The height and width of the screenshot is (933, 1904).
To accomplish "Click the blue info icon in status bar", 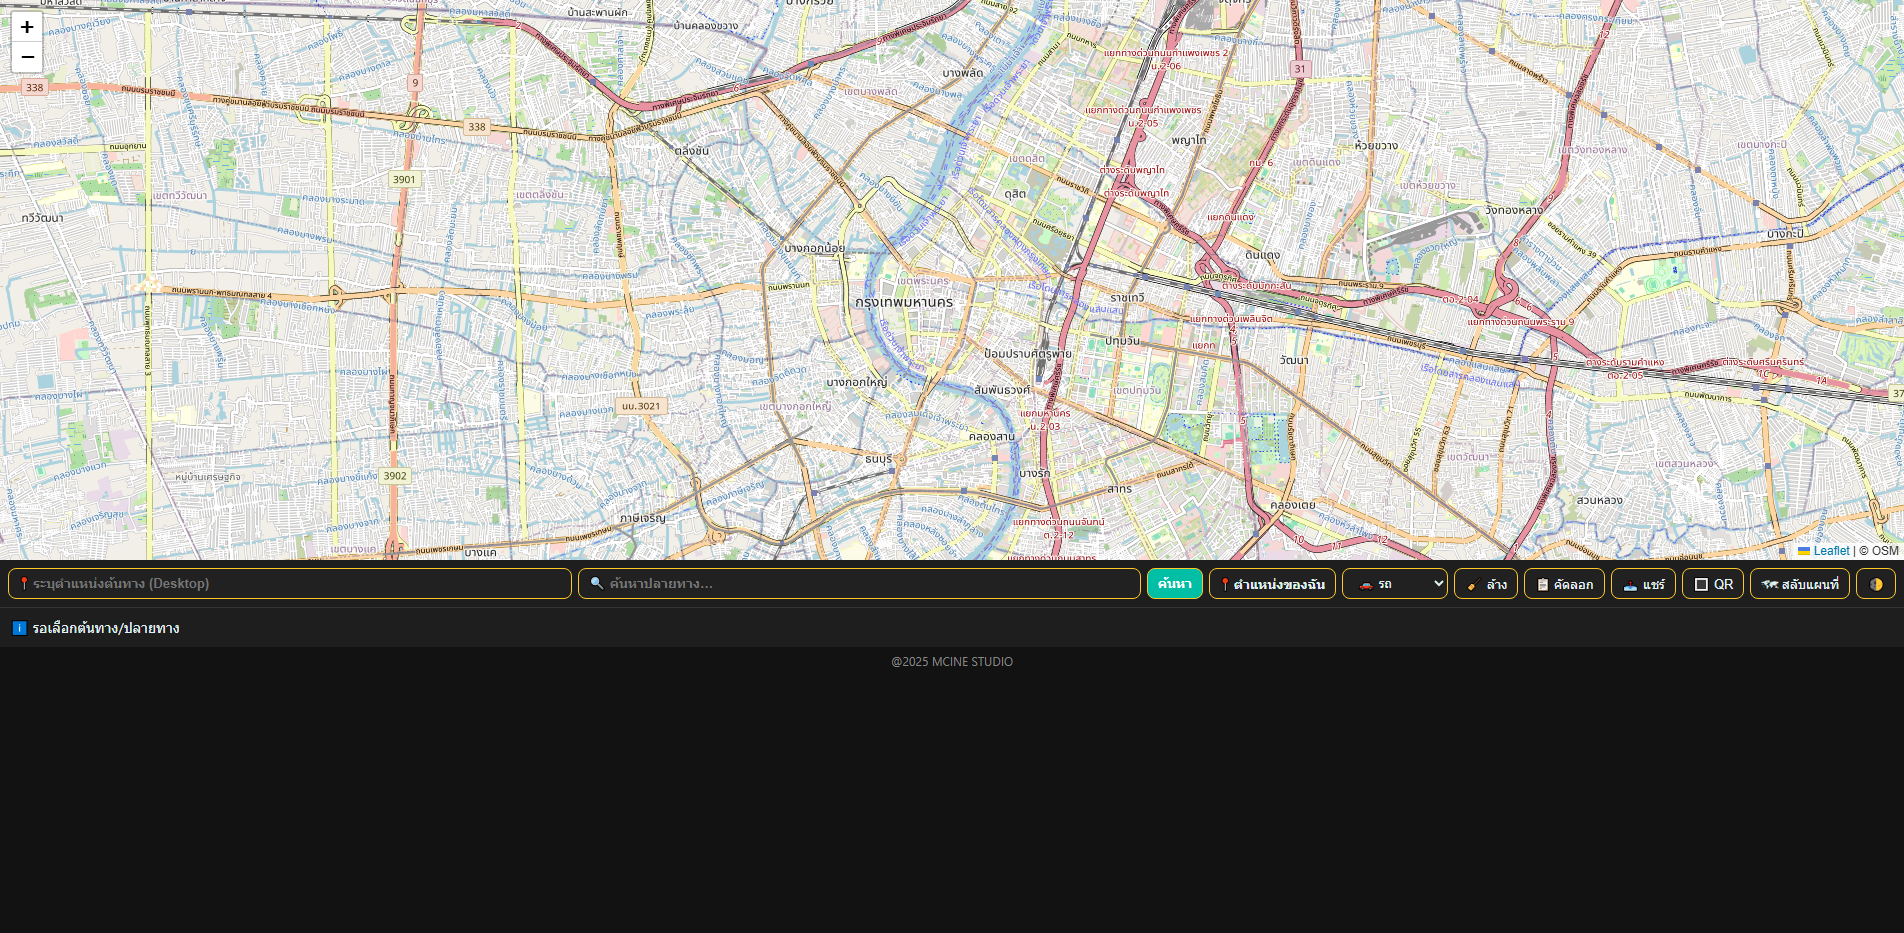I will click(19, 628).
